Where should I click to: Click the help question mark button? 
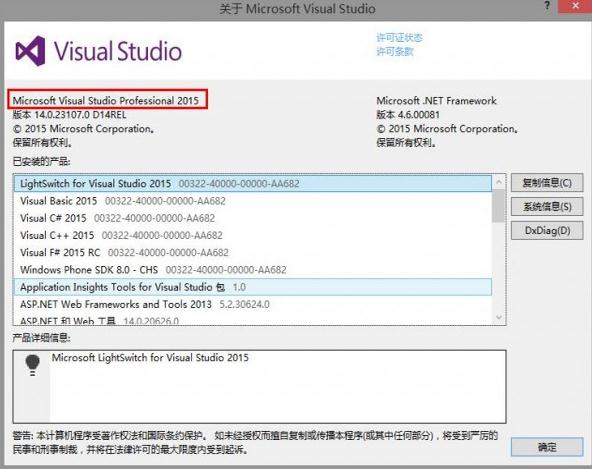click(x=547, y=6)
